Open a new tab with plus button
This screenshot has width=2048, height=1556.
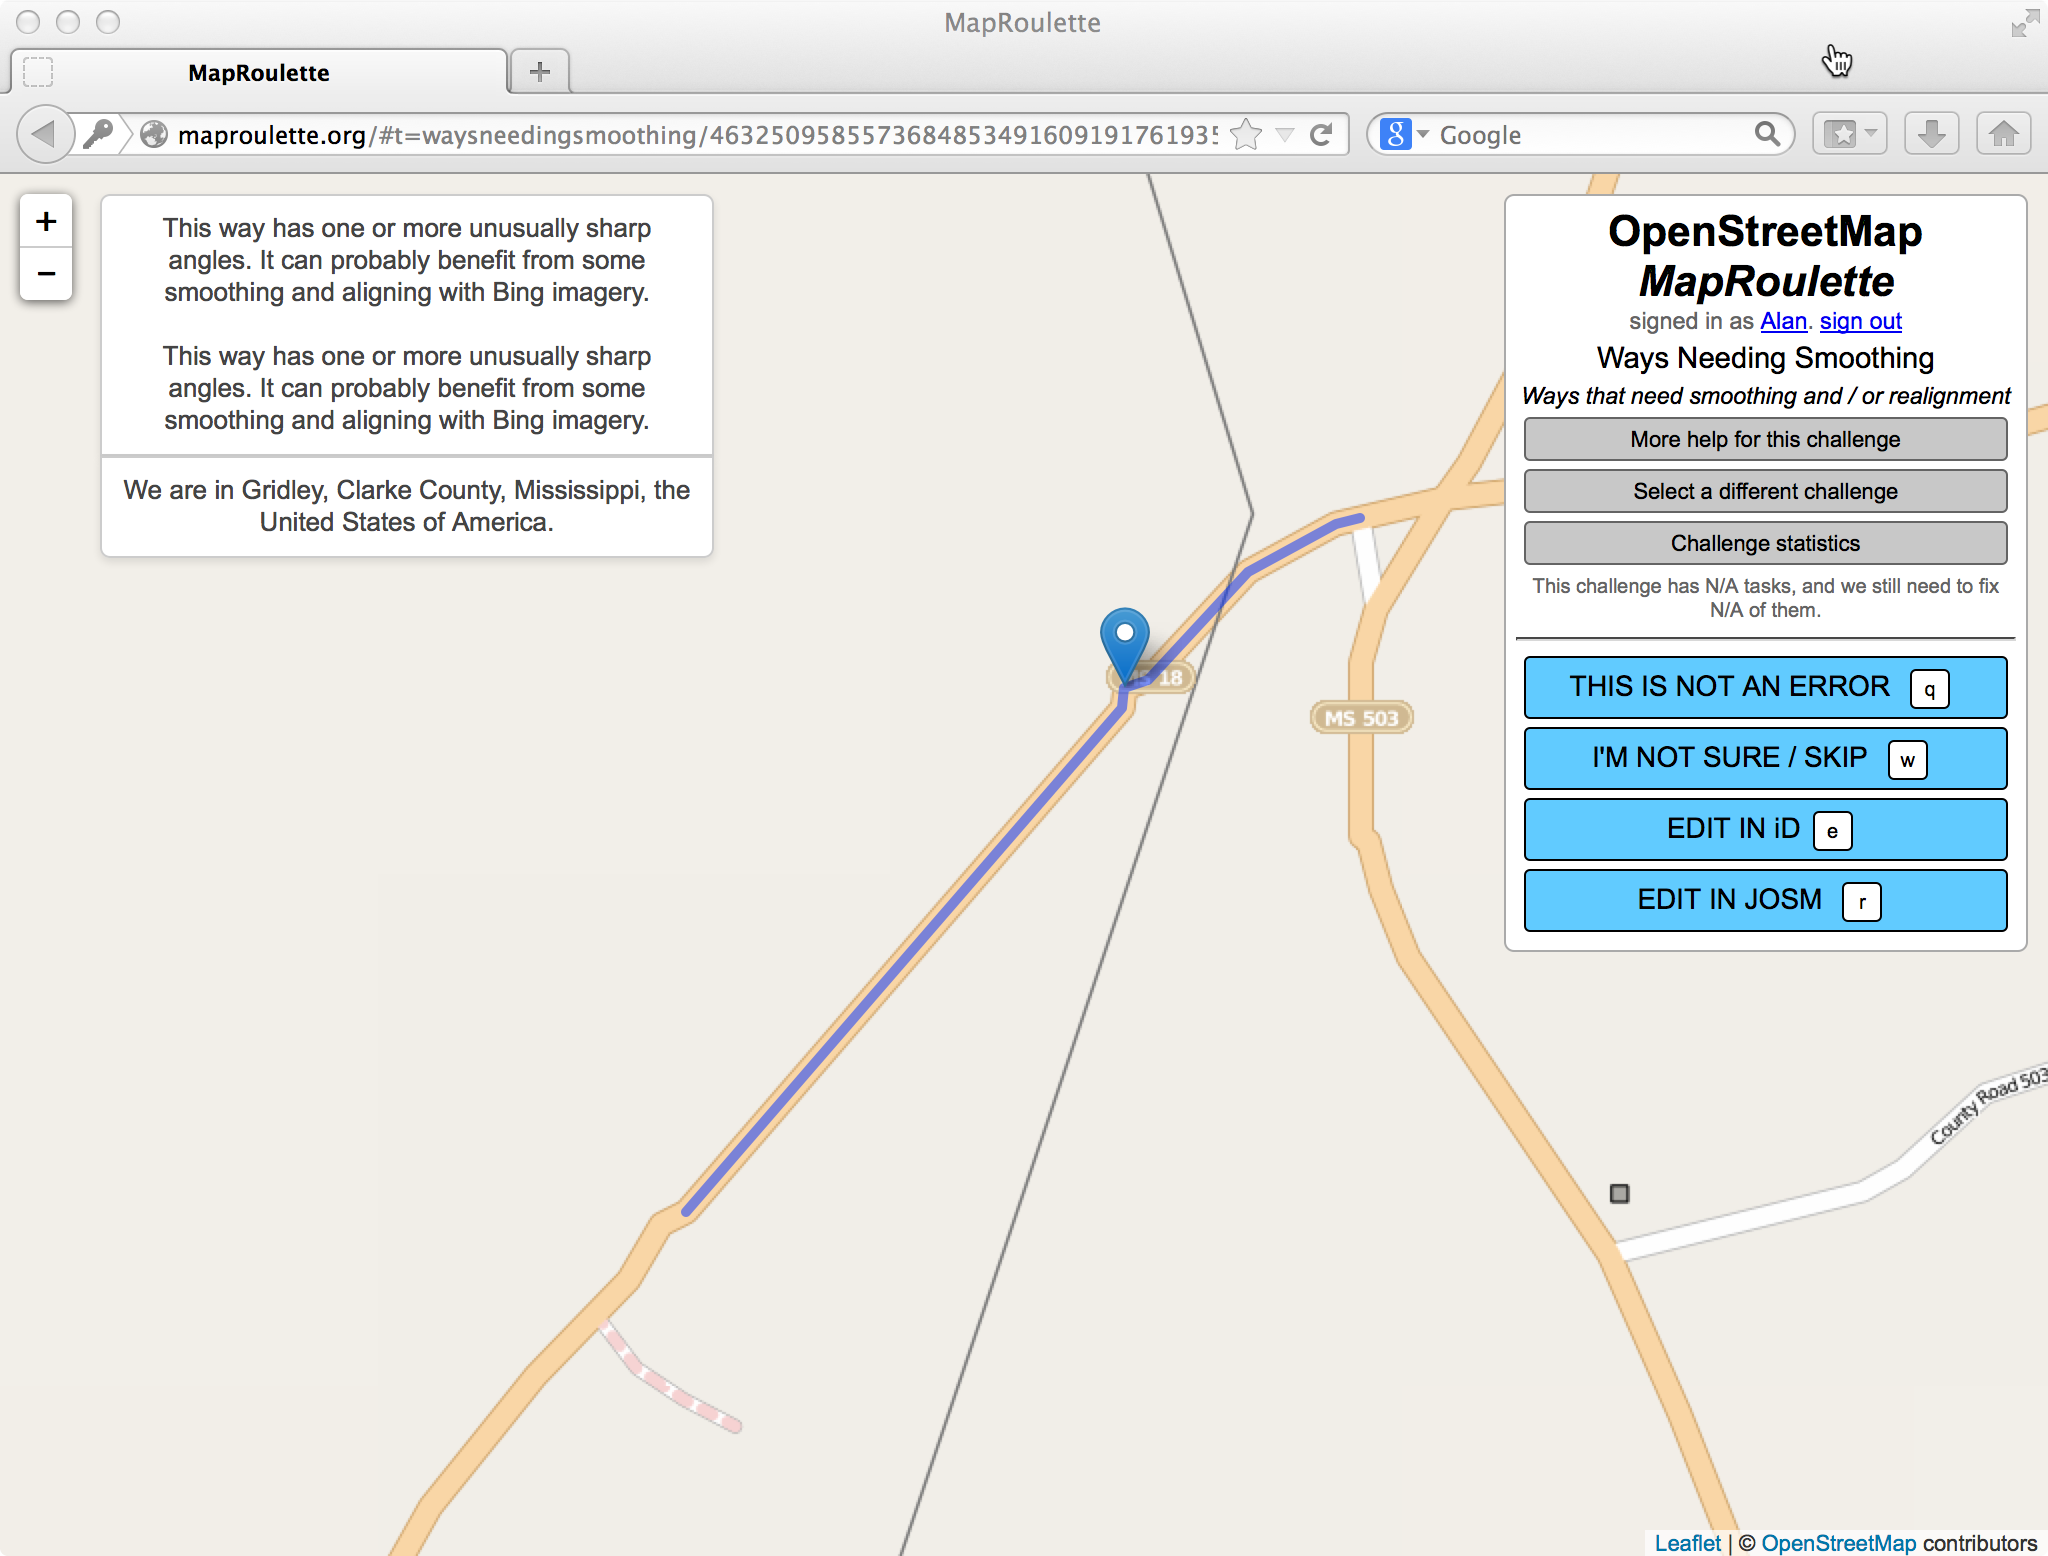[540, 72]
